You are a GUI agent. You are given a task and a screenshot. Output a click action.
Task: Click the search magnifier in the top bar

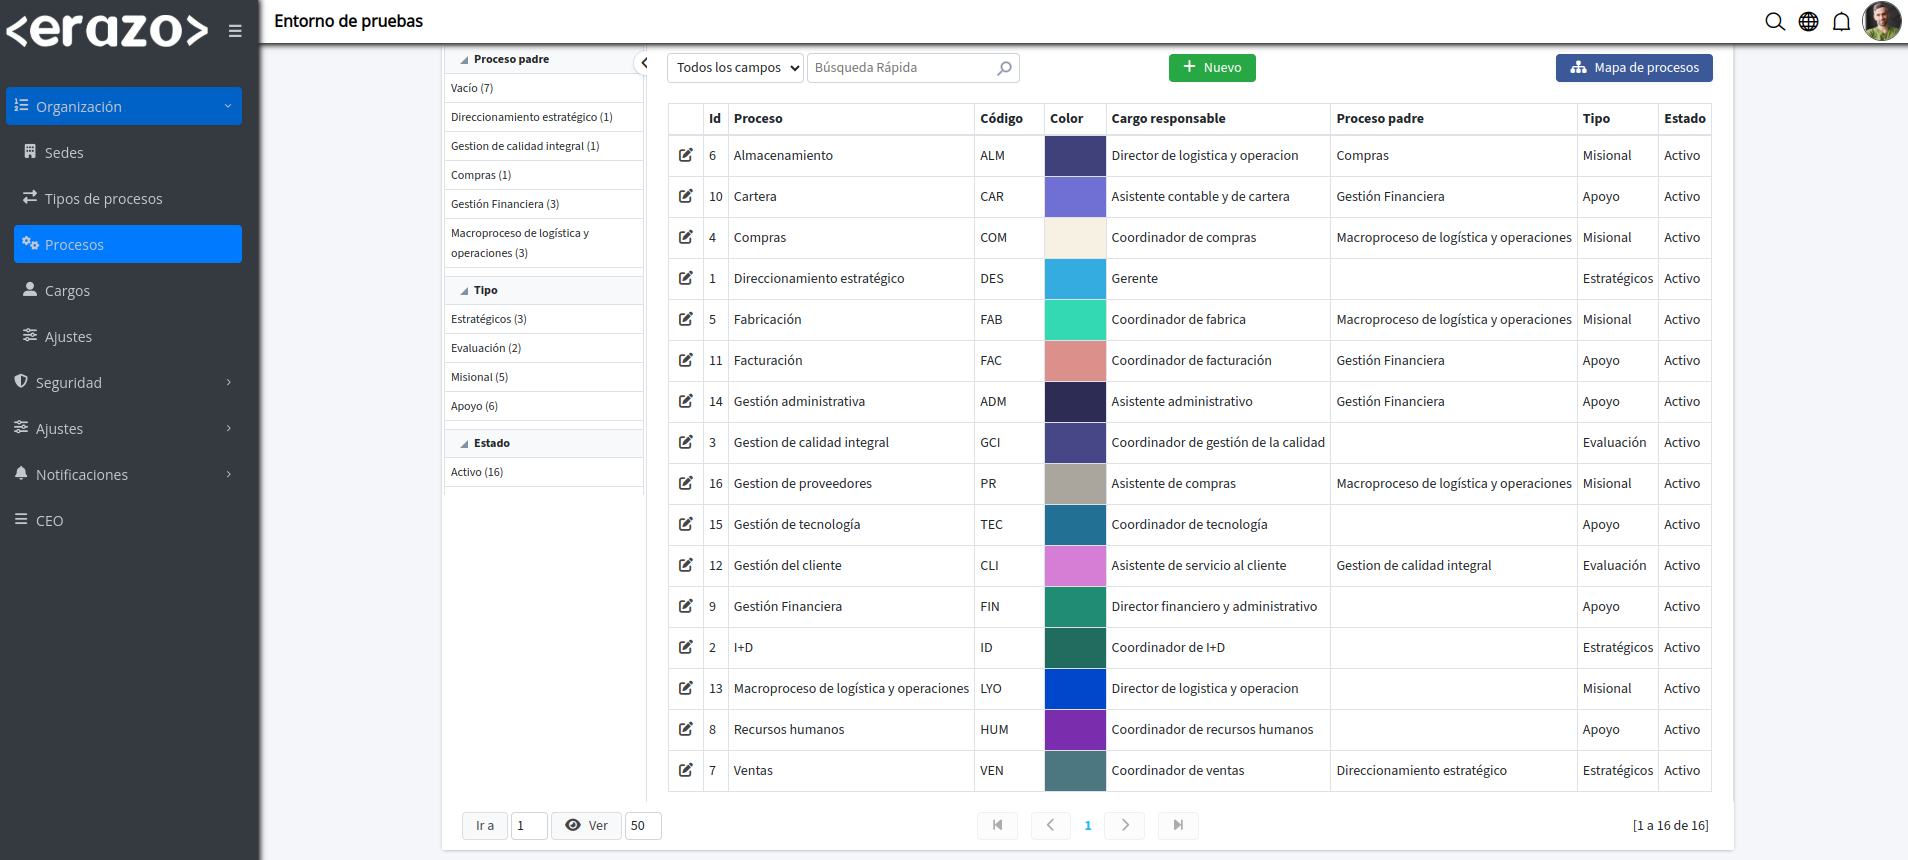[x=1774, y=22]
